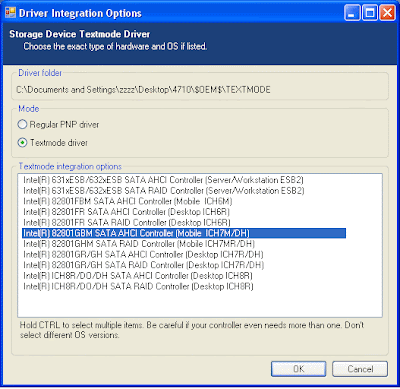Screen dimensions: 400x389
Task: Maximize the Driver Integration Options window
Action: pos(370,13)
